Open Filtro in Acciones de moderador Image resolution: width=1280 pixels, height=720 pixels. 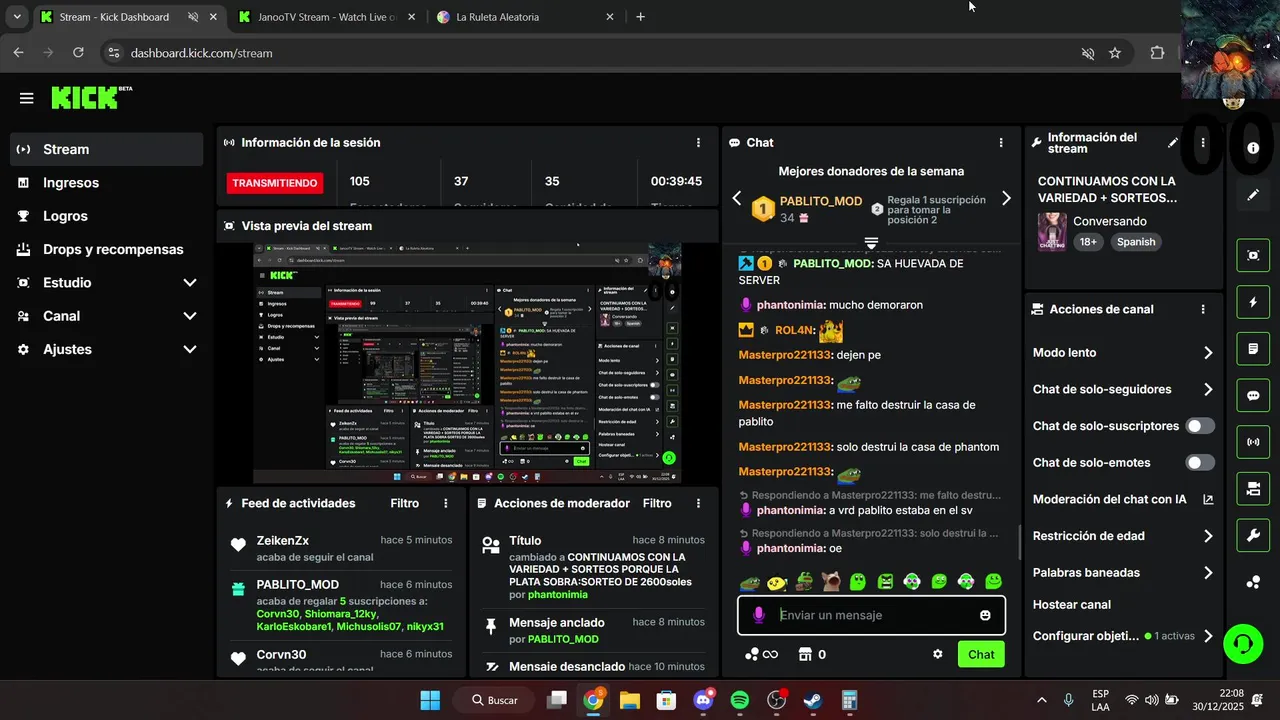657,504
